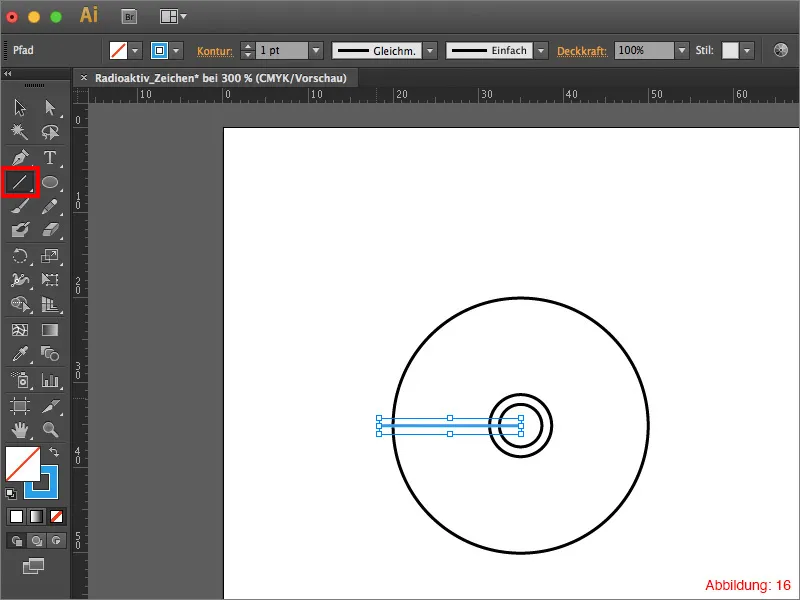Click the Gleichm. width profile box

pyautogui.click(x=377, y=51)
